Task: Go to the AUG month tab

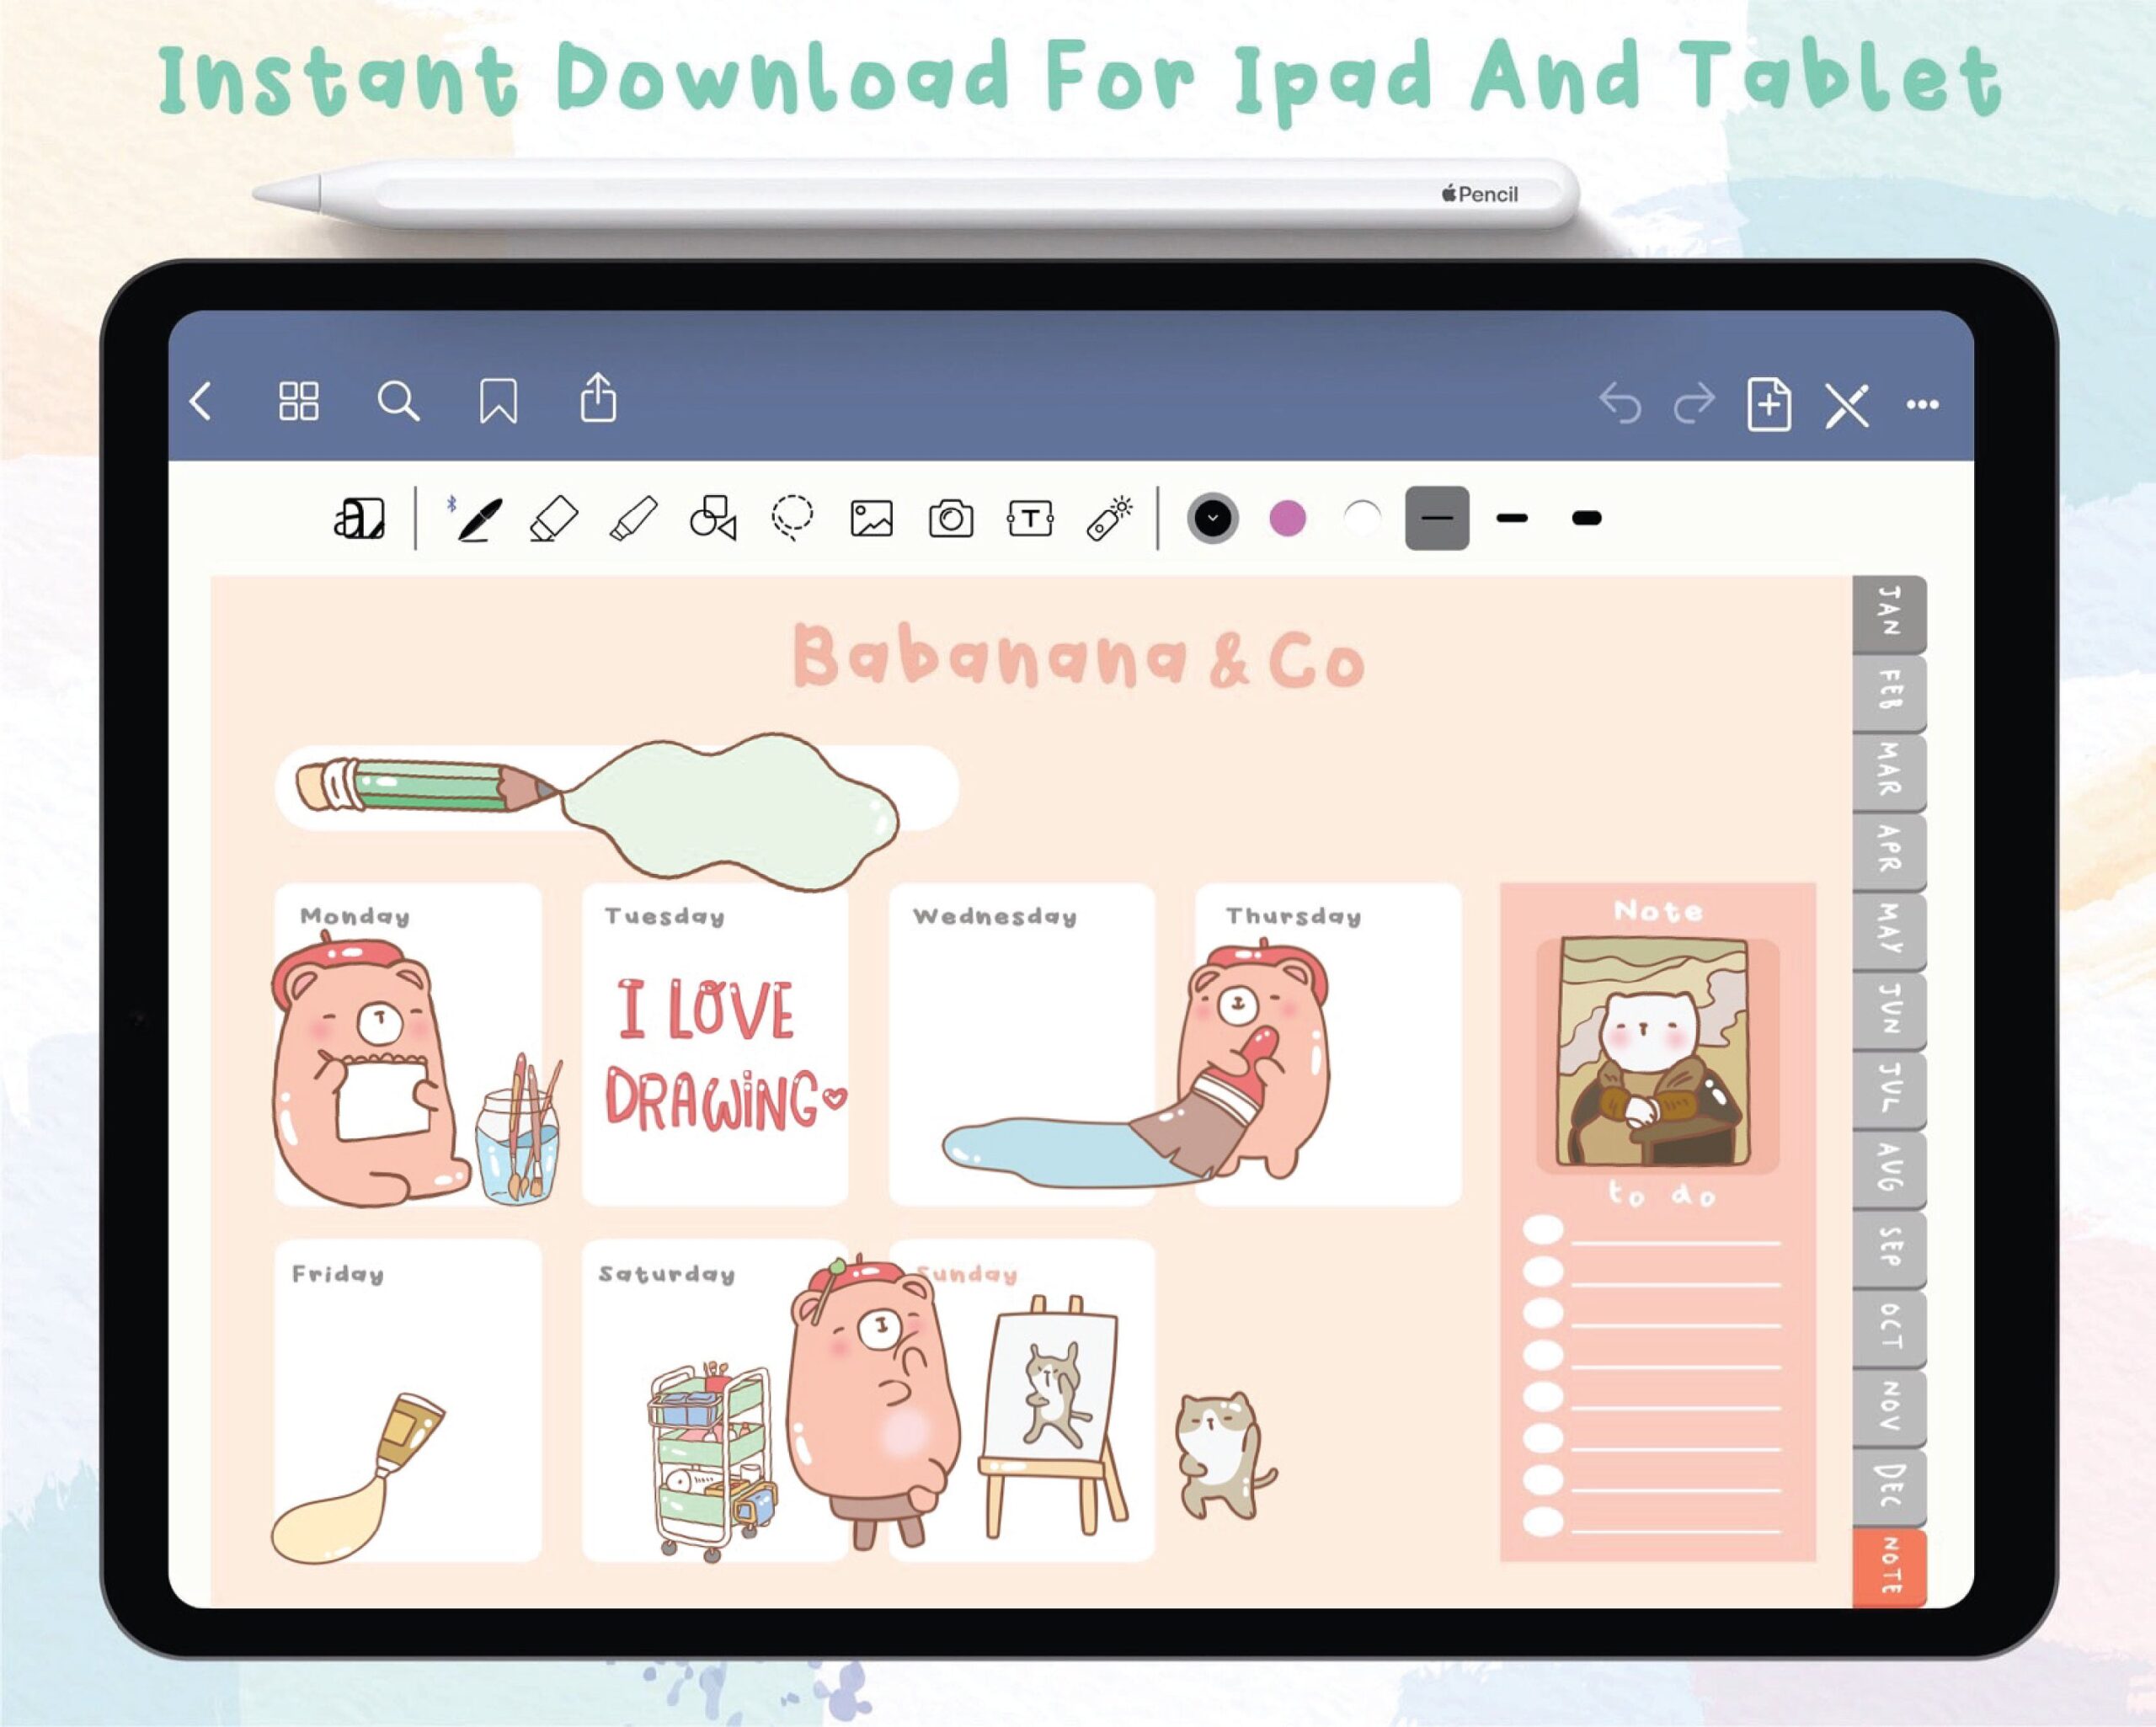Action: (x=1888, y=1170)
